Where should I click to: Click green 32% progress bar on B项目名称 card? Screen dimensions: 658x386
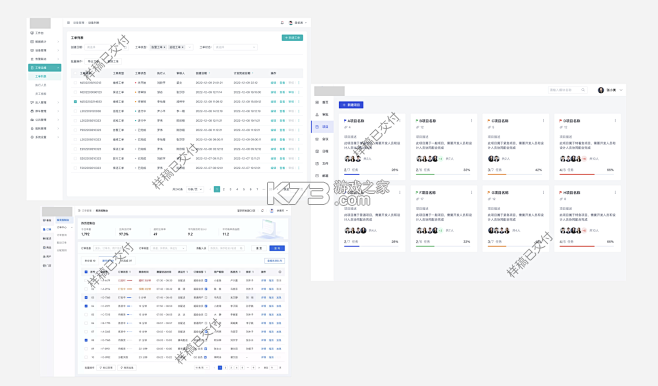click(x=425, y=174)
